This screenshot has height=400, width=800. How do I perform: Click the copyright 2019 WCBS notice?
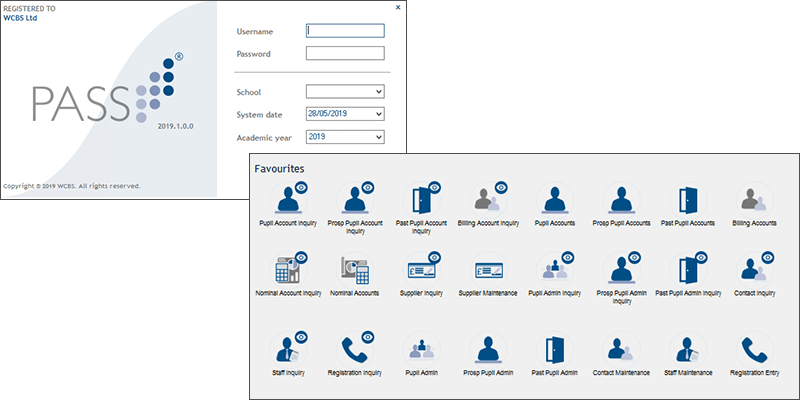coord(71,186)
